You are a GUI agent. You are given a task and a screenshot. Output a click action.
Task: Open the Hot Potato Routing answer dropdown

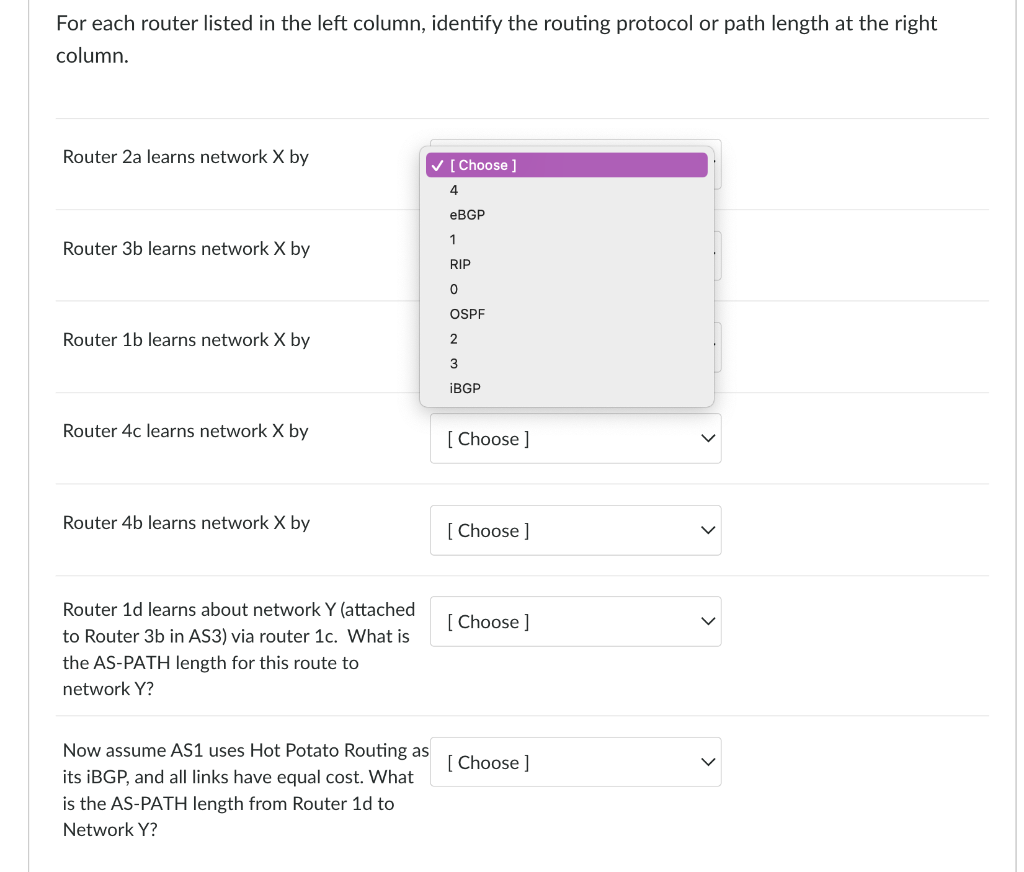click(x=575, y=762)
